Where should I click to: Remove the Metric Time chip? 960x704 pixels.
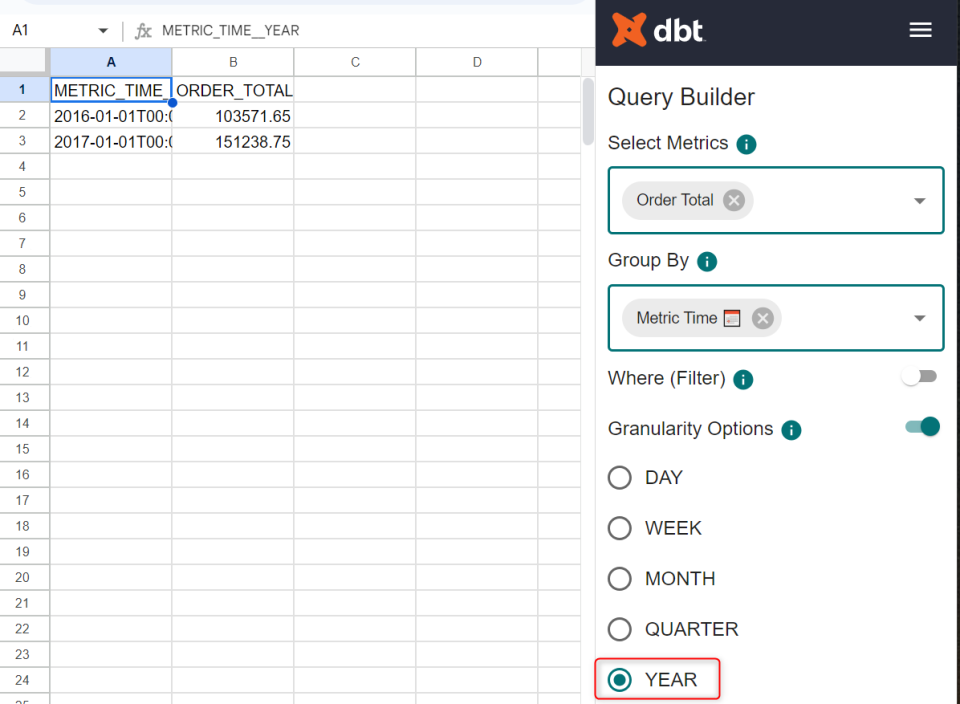tap(762, 318)
